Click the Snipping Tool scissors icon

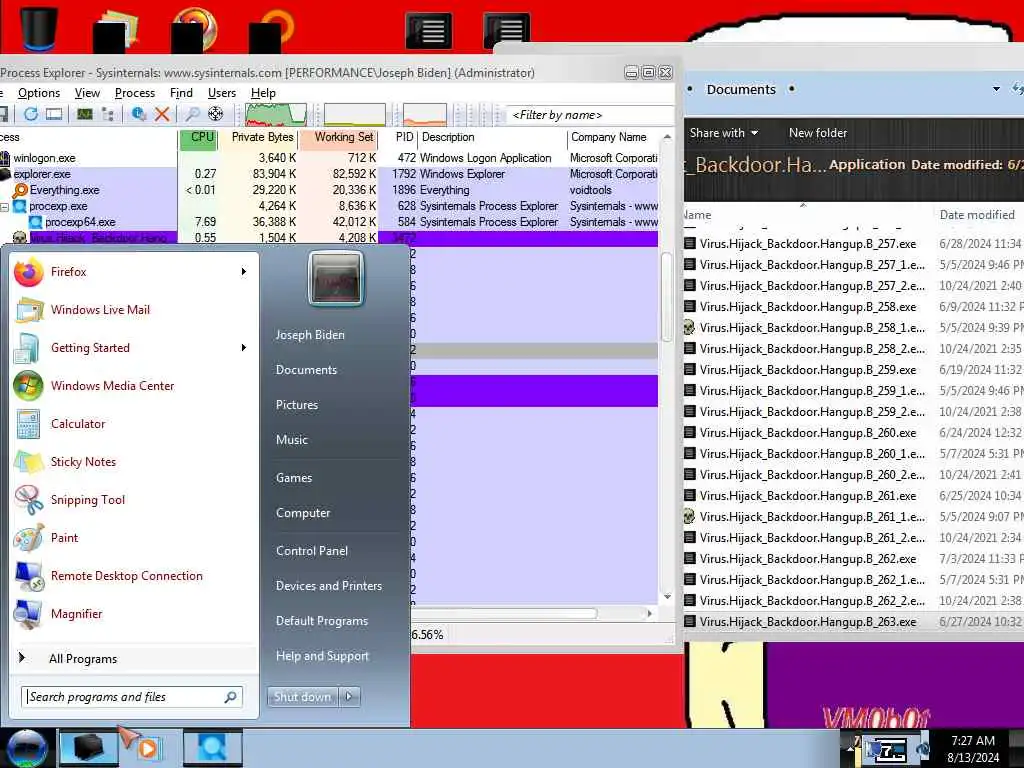[28, 500]
